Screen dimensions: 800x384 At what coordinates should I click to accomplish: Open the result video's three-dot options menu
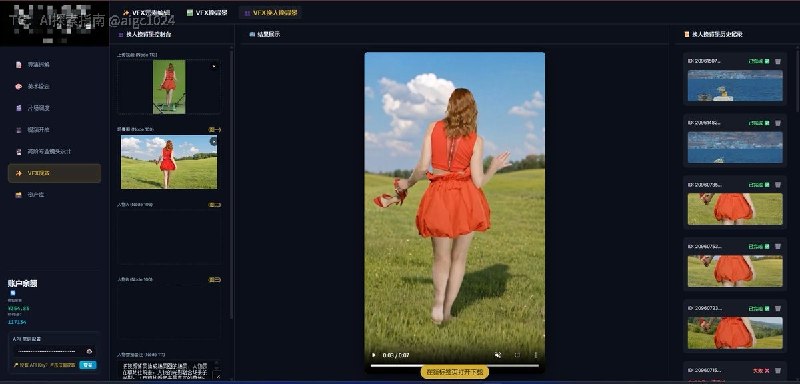(x=535, y=355)
